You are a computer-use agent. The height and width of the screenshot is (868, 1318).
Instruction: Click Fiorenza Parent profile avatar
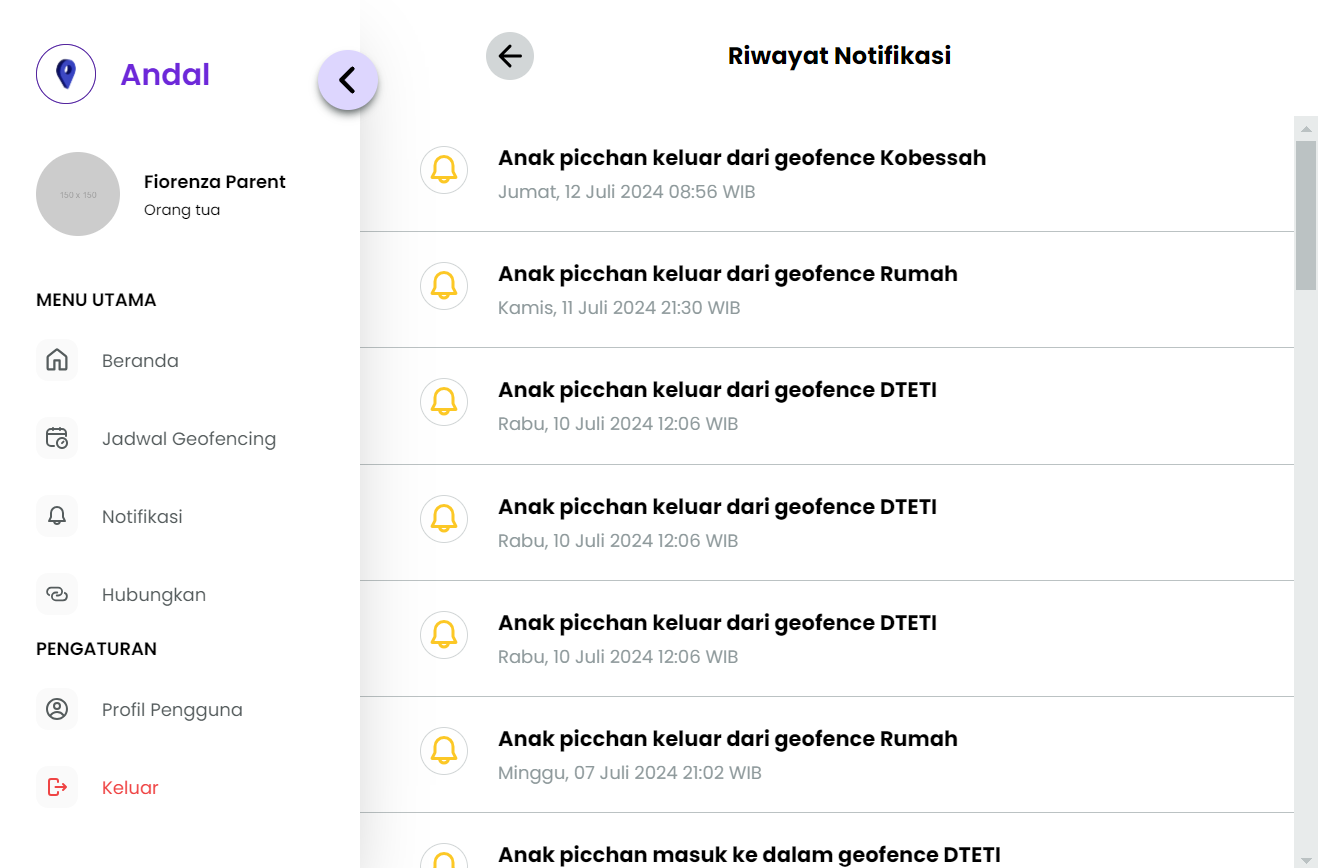tap(78, 194)
